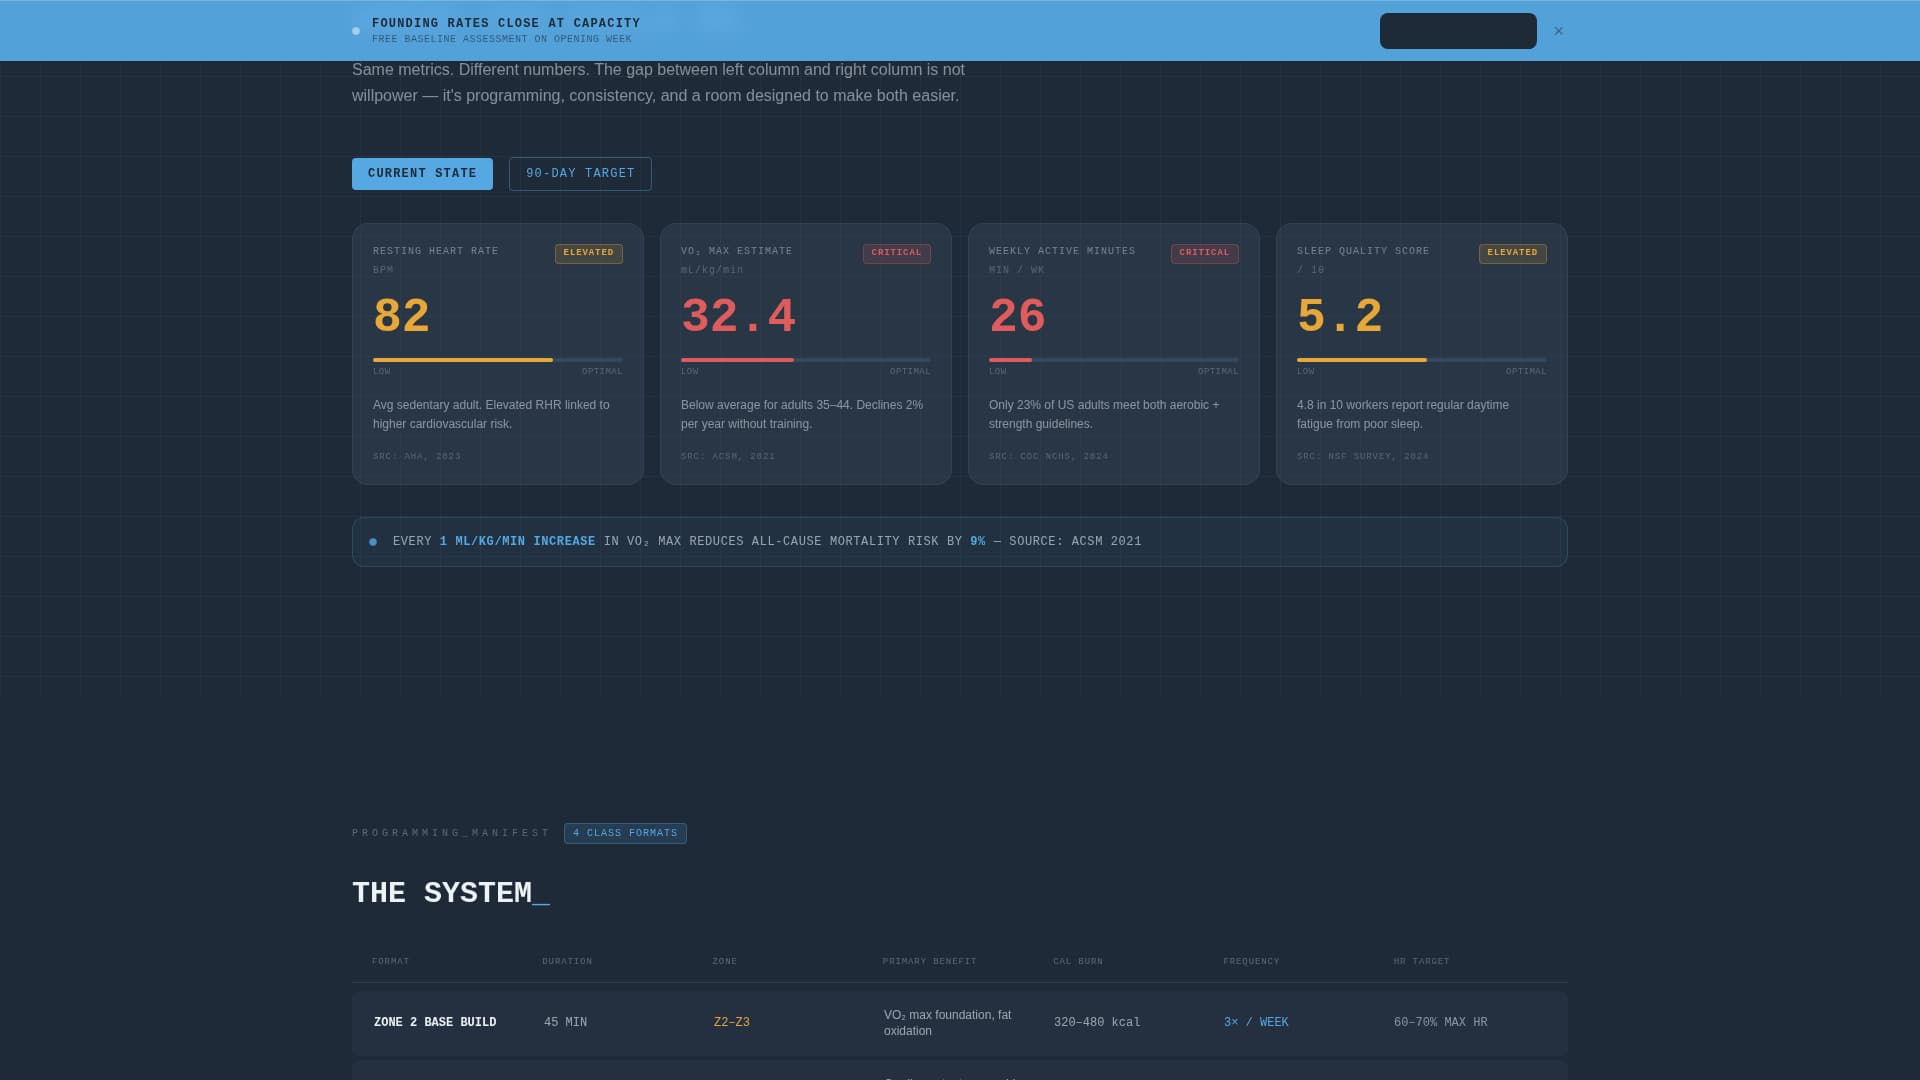Click the 32.4 VO₂ max value
The height and width of the screenshot is (1080, 1920).
pyautogui.click(x=738, y=317)
